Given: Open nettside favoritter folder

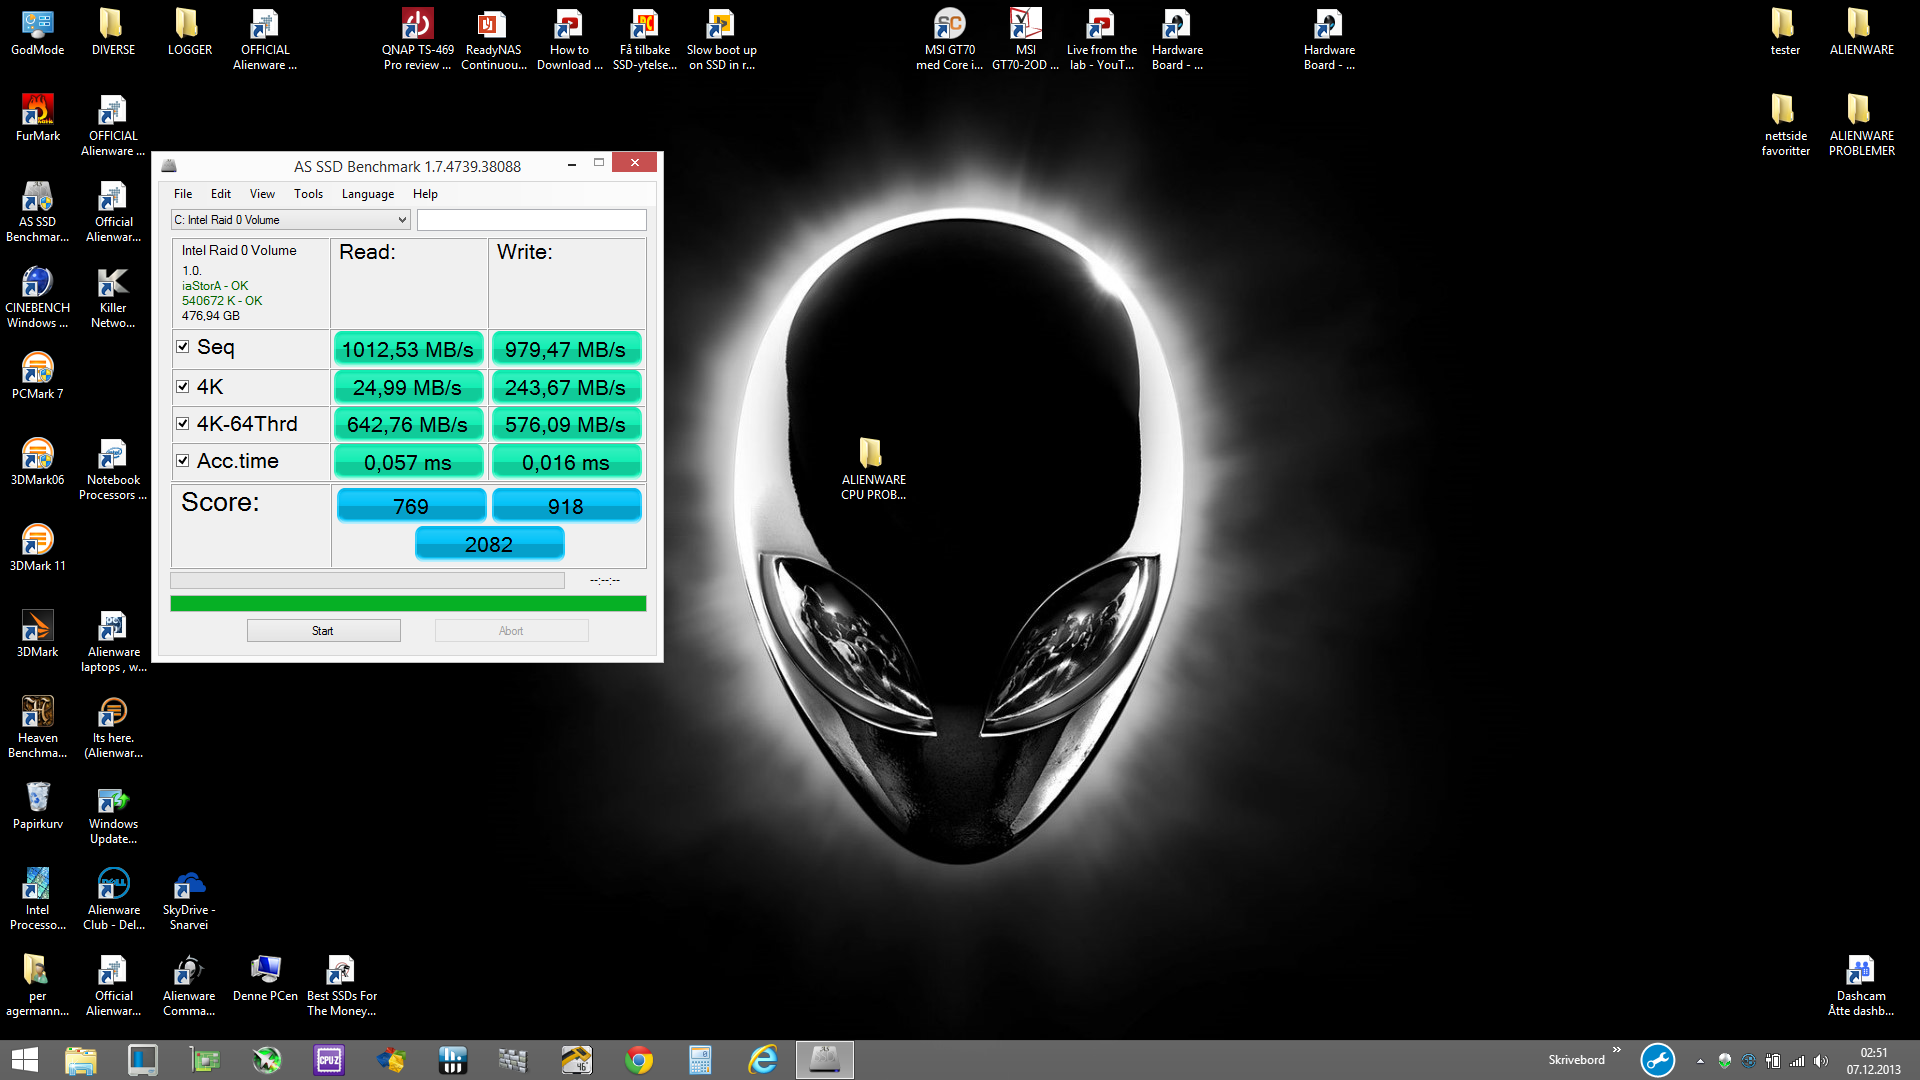Looking at the screenshot, I should point(1785,125).
